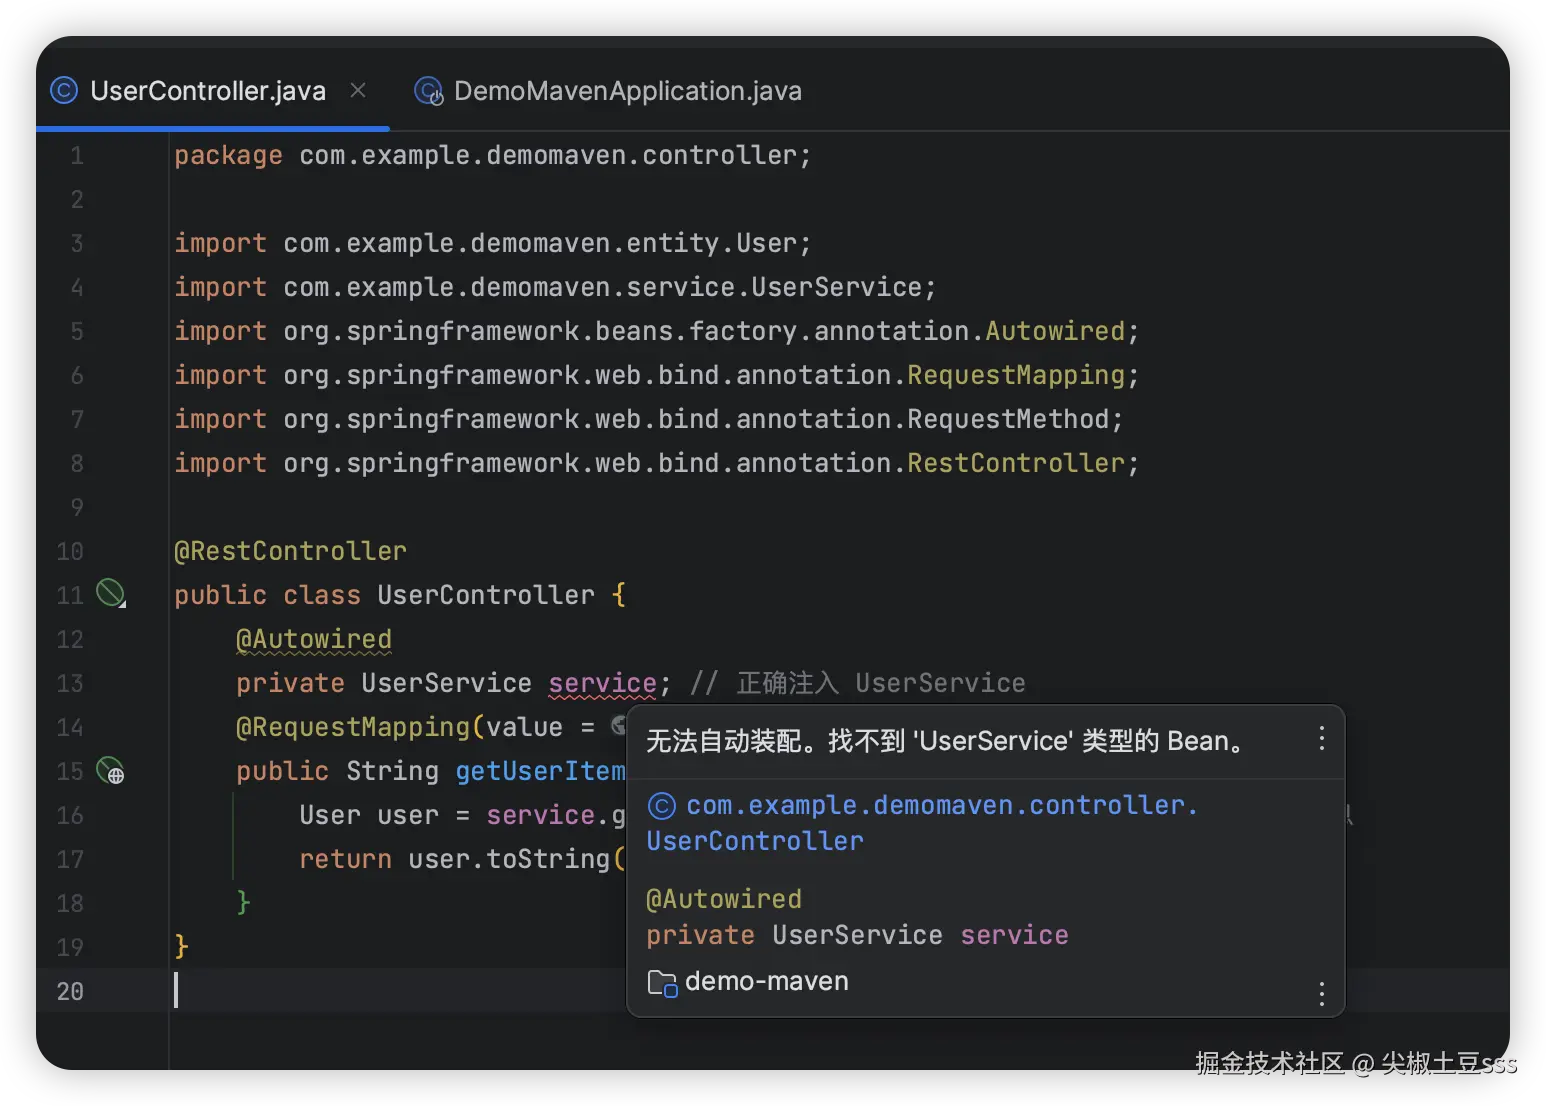1546x1106 pixels.
Task: Click the Autowired import on line 5
Action: tap(656, 331)
